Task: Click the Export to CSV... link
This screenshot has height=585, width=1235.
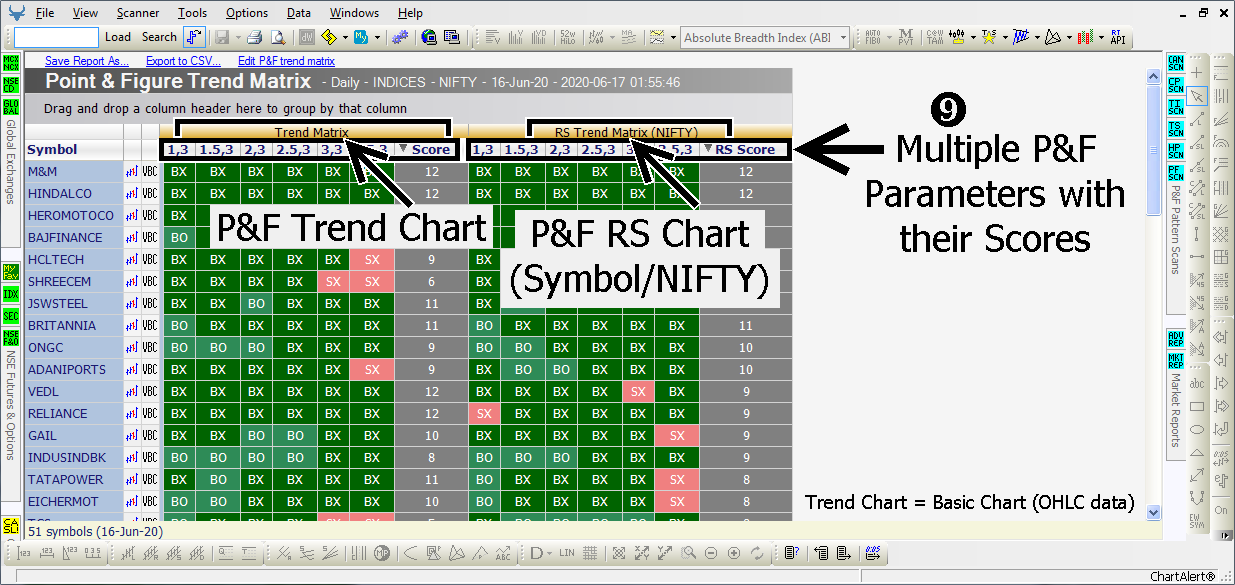Action: [x=184, y=61]
